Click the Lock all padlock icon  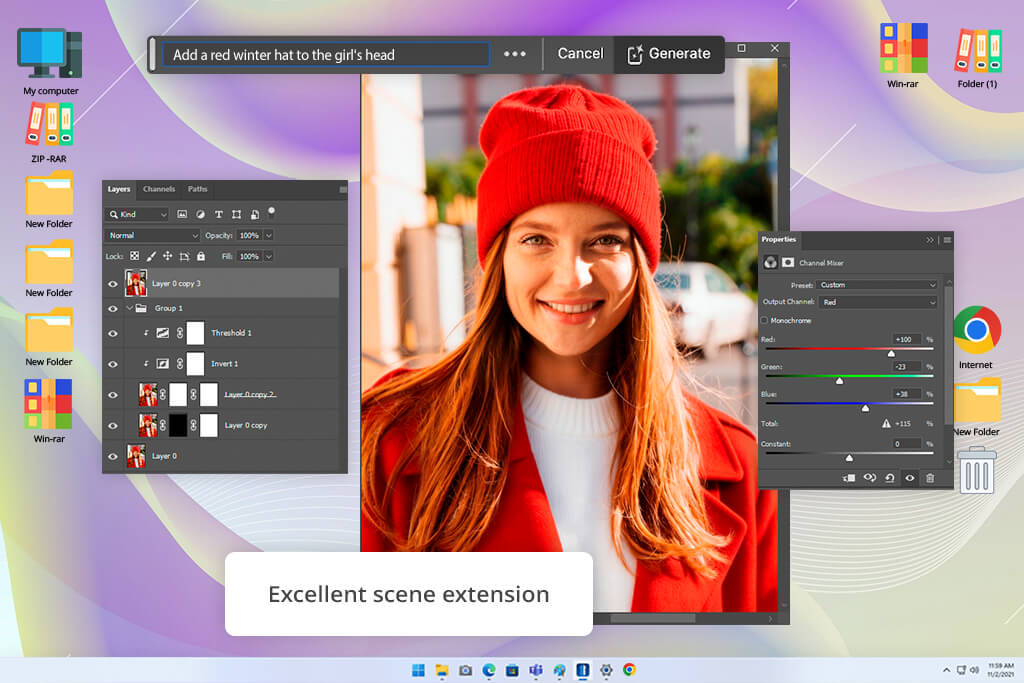tap(201, 257)
